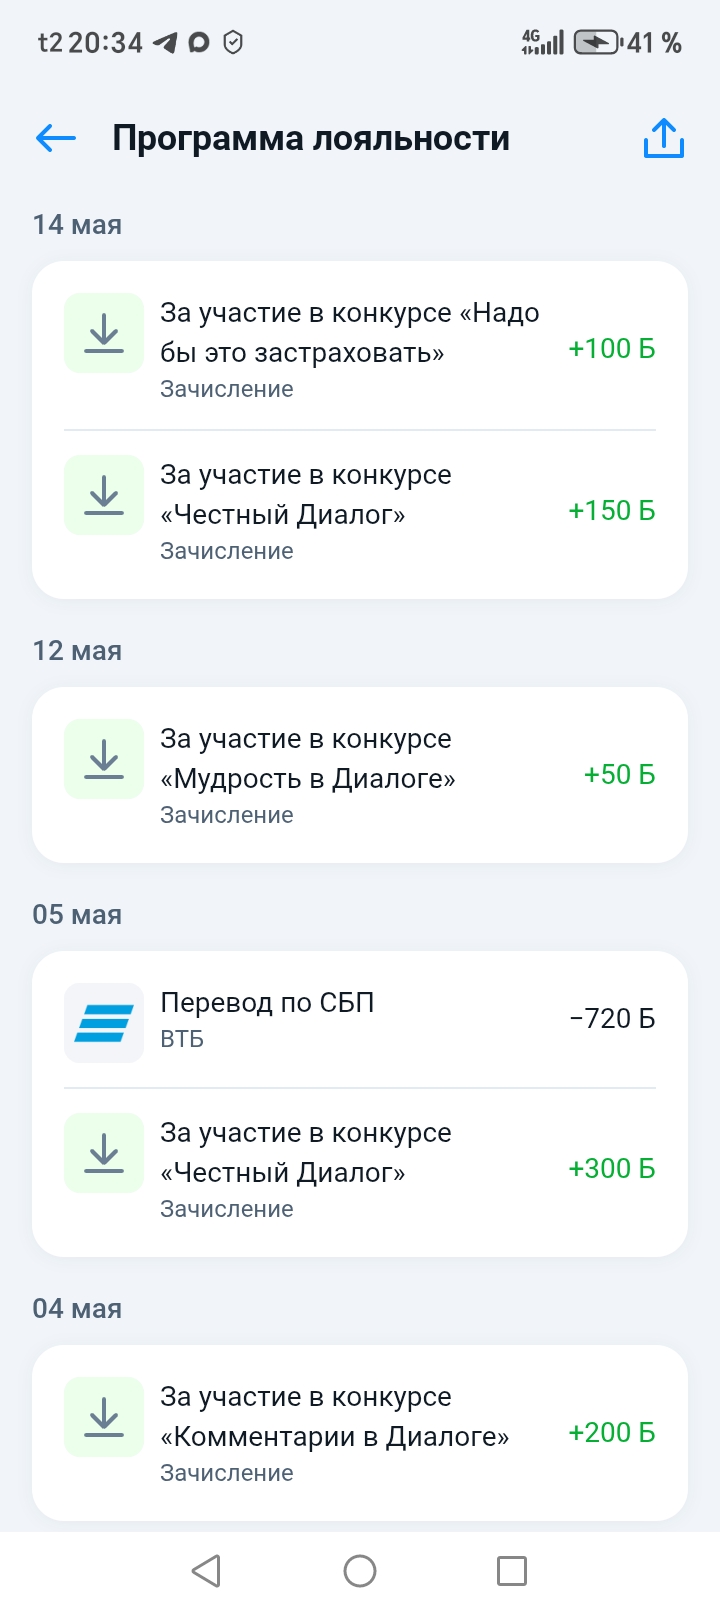Tap the Android home circle button
720x1610 pixels.
point(360,1571)
